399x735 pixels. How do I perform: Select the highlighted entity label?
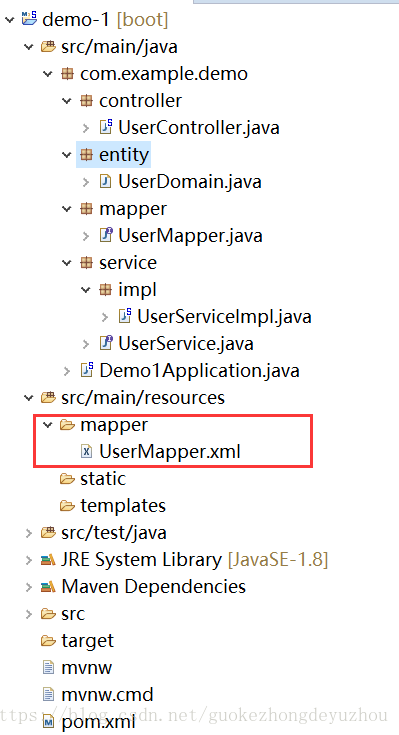point(124,155)
